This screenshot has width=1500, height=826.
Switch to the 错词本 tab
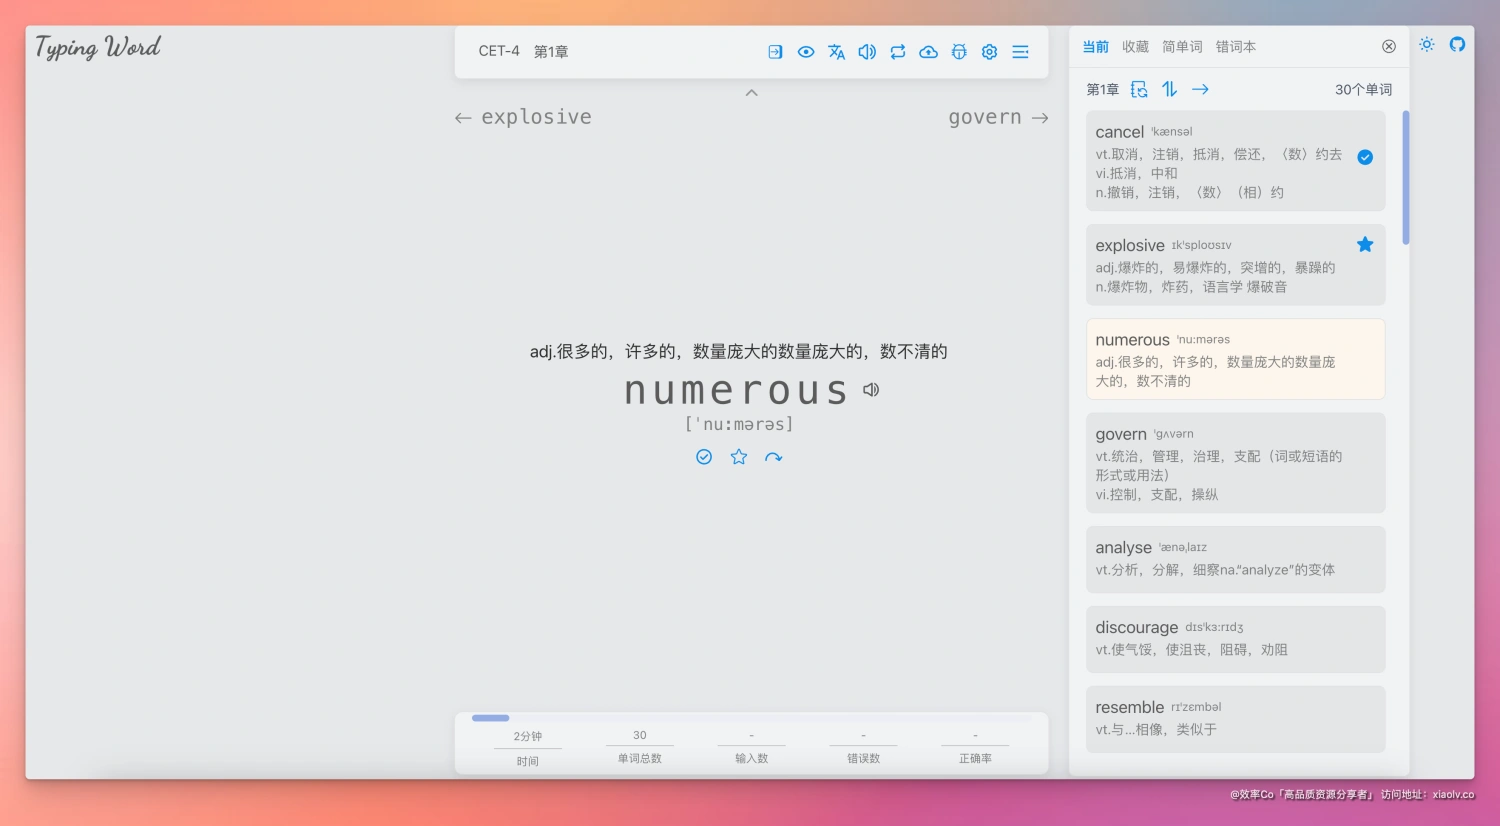coord(1235,47)
